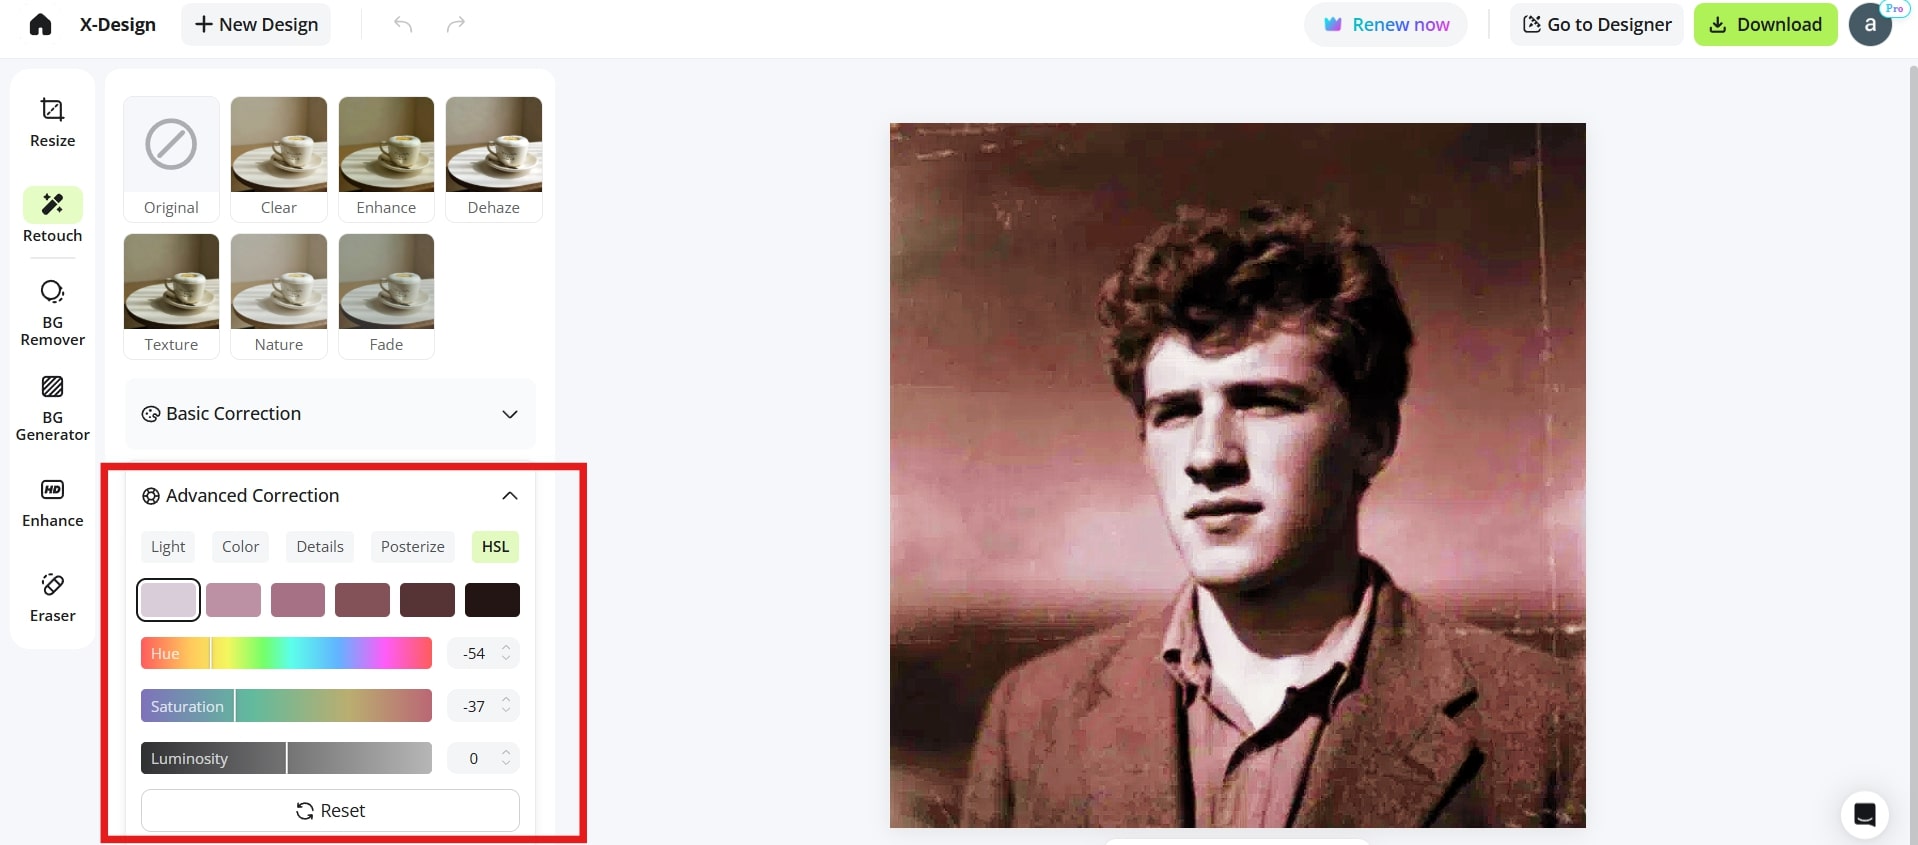Collapse the Advanced Correction section

coord(510,496)
